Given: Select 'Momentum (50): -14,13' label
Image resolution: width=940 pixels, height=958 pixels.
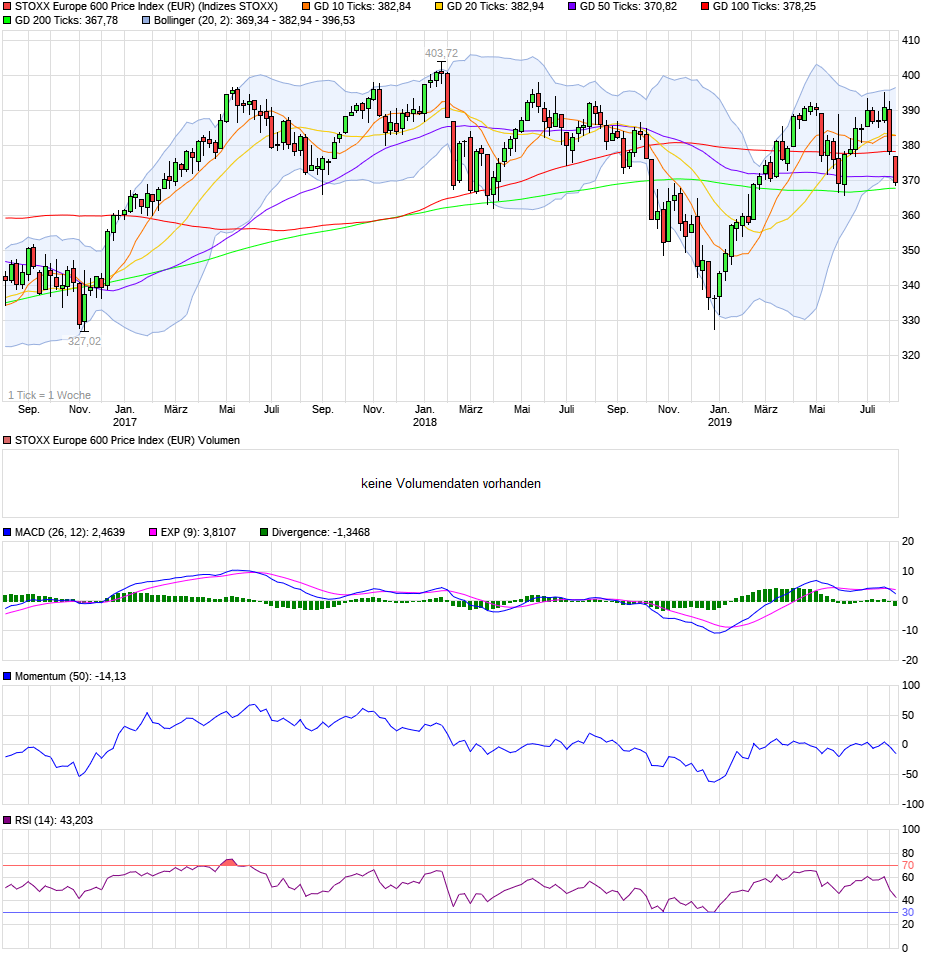Looking at the screenshot, I should coord(70,677).
